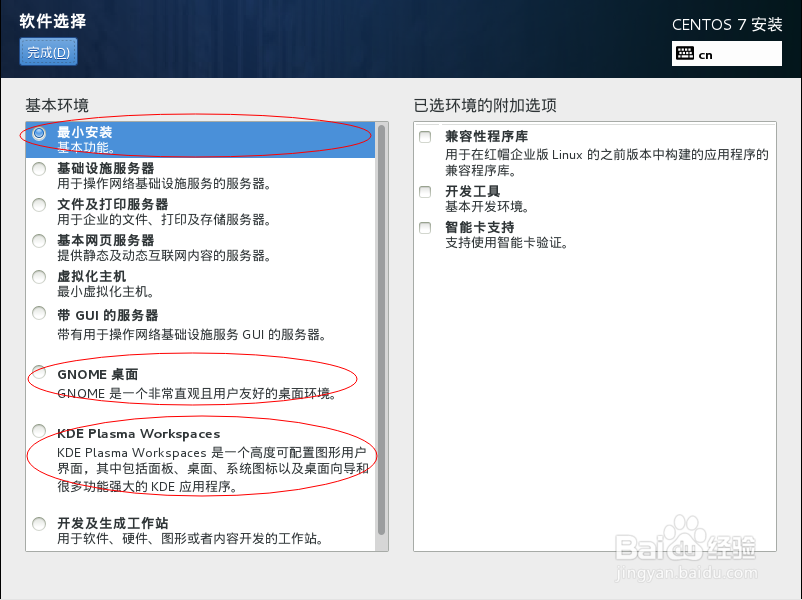The height and width of the screenshot is (600, 802).
Task: Click the 基本开发环境。 description text
Action: 487,207
